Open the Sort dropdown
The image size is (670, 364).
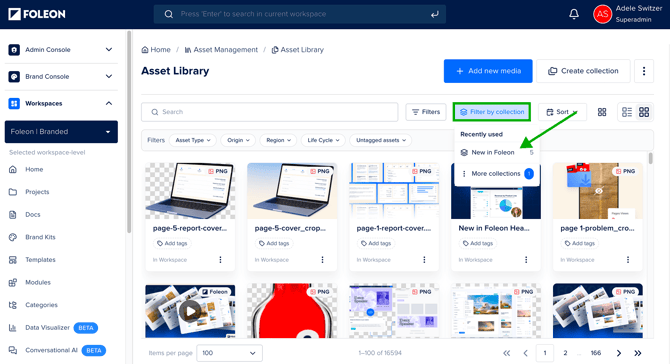pyautogui.click(x=562, y=112)
